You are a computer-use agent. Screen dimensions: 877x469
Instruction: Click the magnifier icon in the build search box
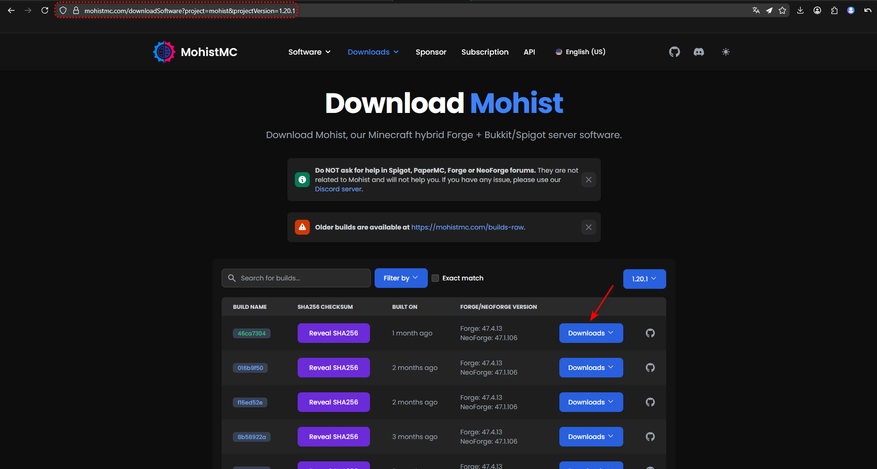coord(232,278)
